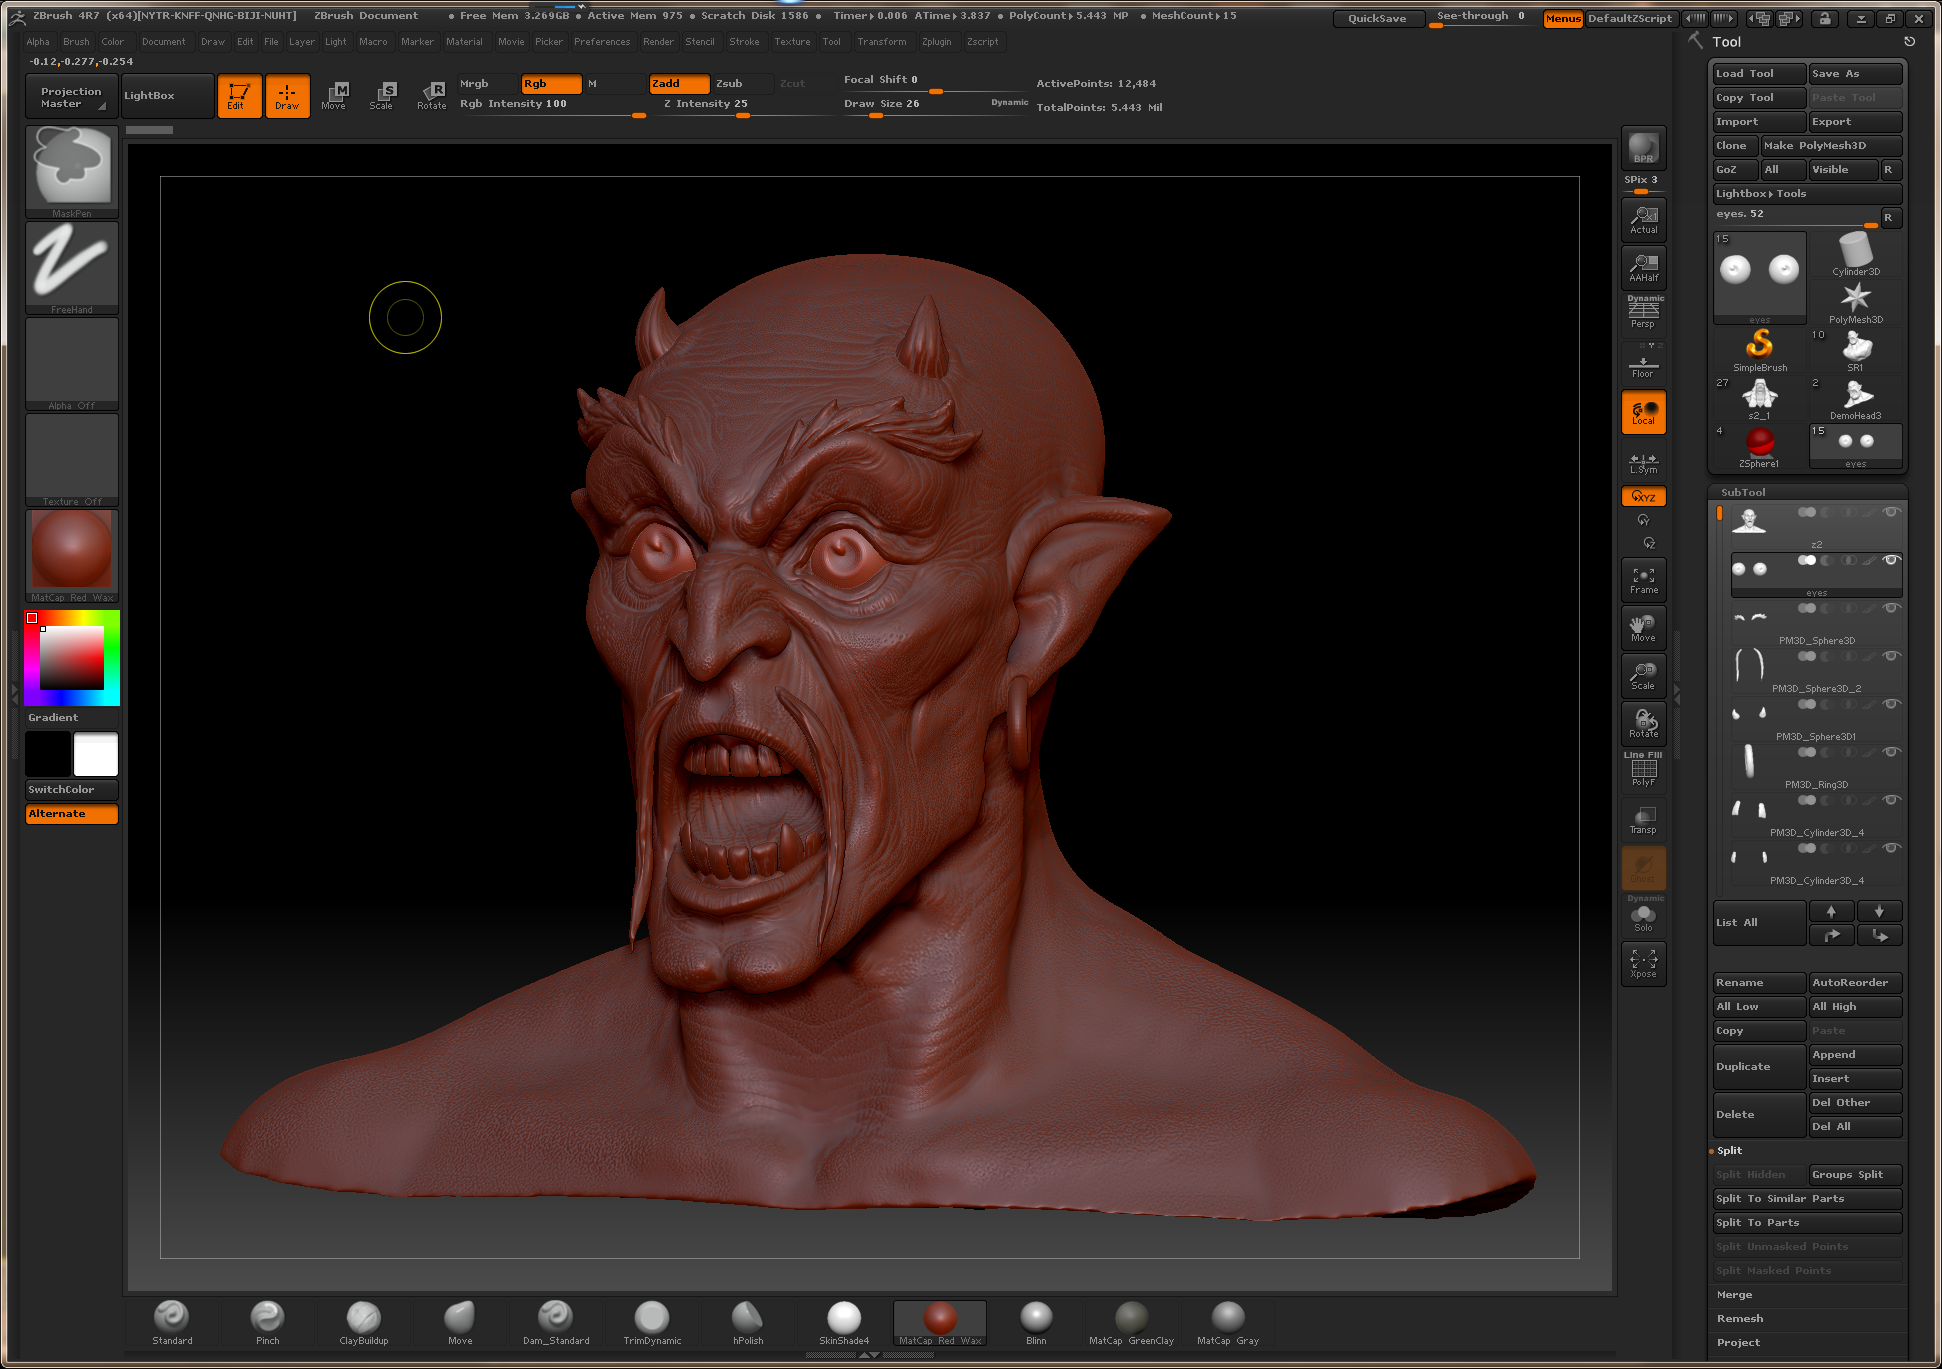This screenshot has height=1369, width=1942.
Task: Click the Xpose icon
Action: (x=1643, y=963)
